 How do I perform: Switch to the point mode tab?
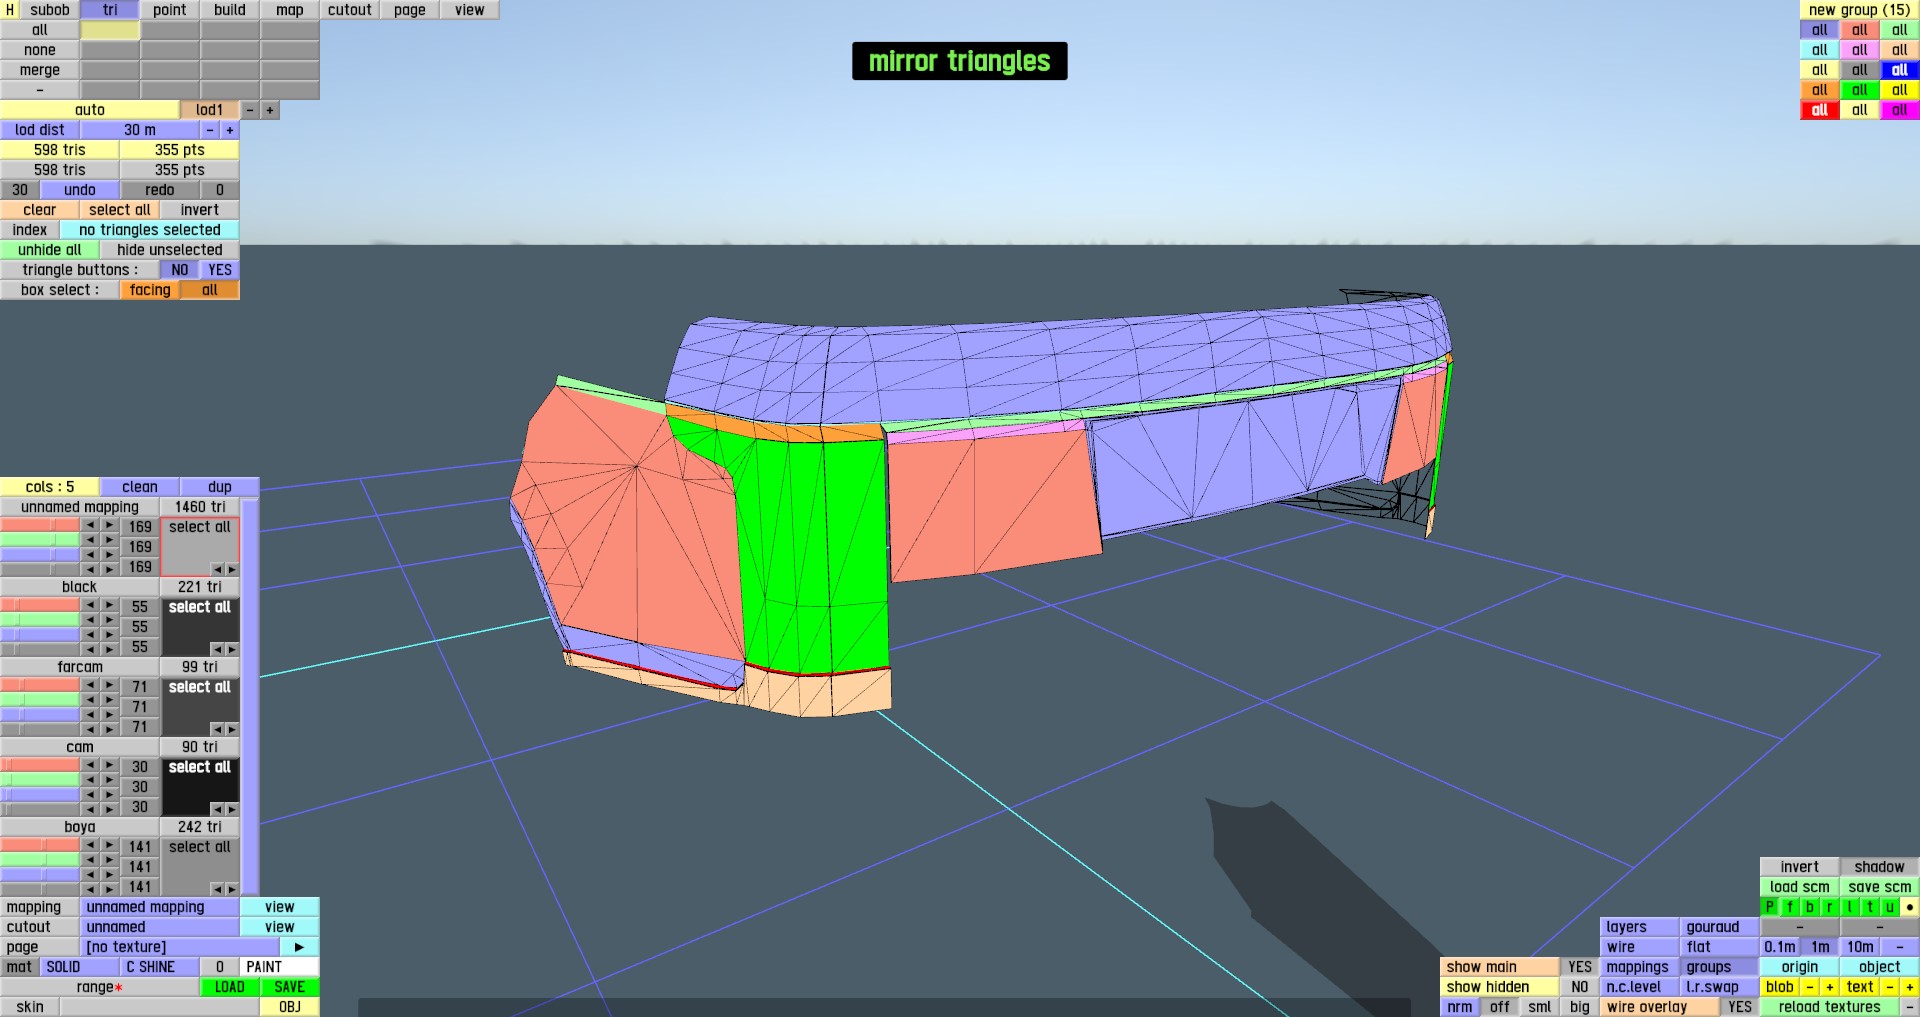point(170,10)
